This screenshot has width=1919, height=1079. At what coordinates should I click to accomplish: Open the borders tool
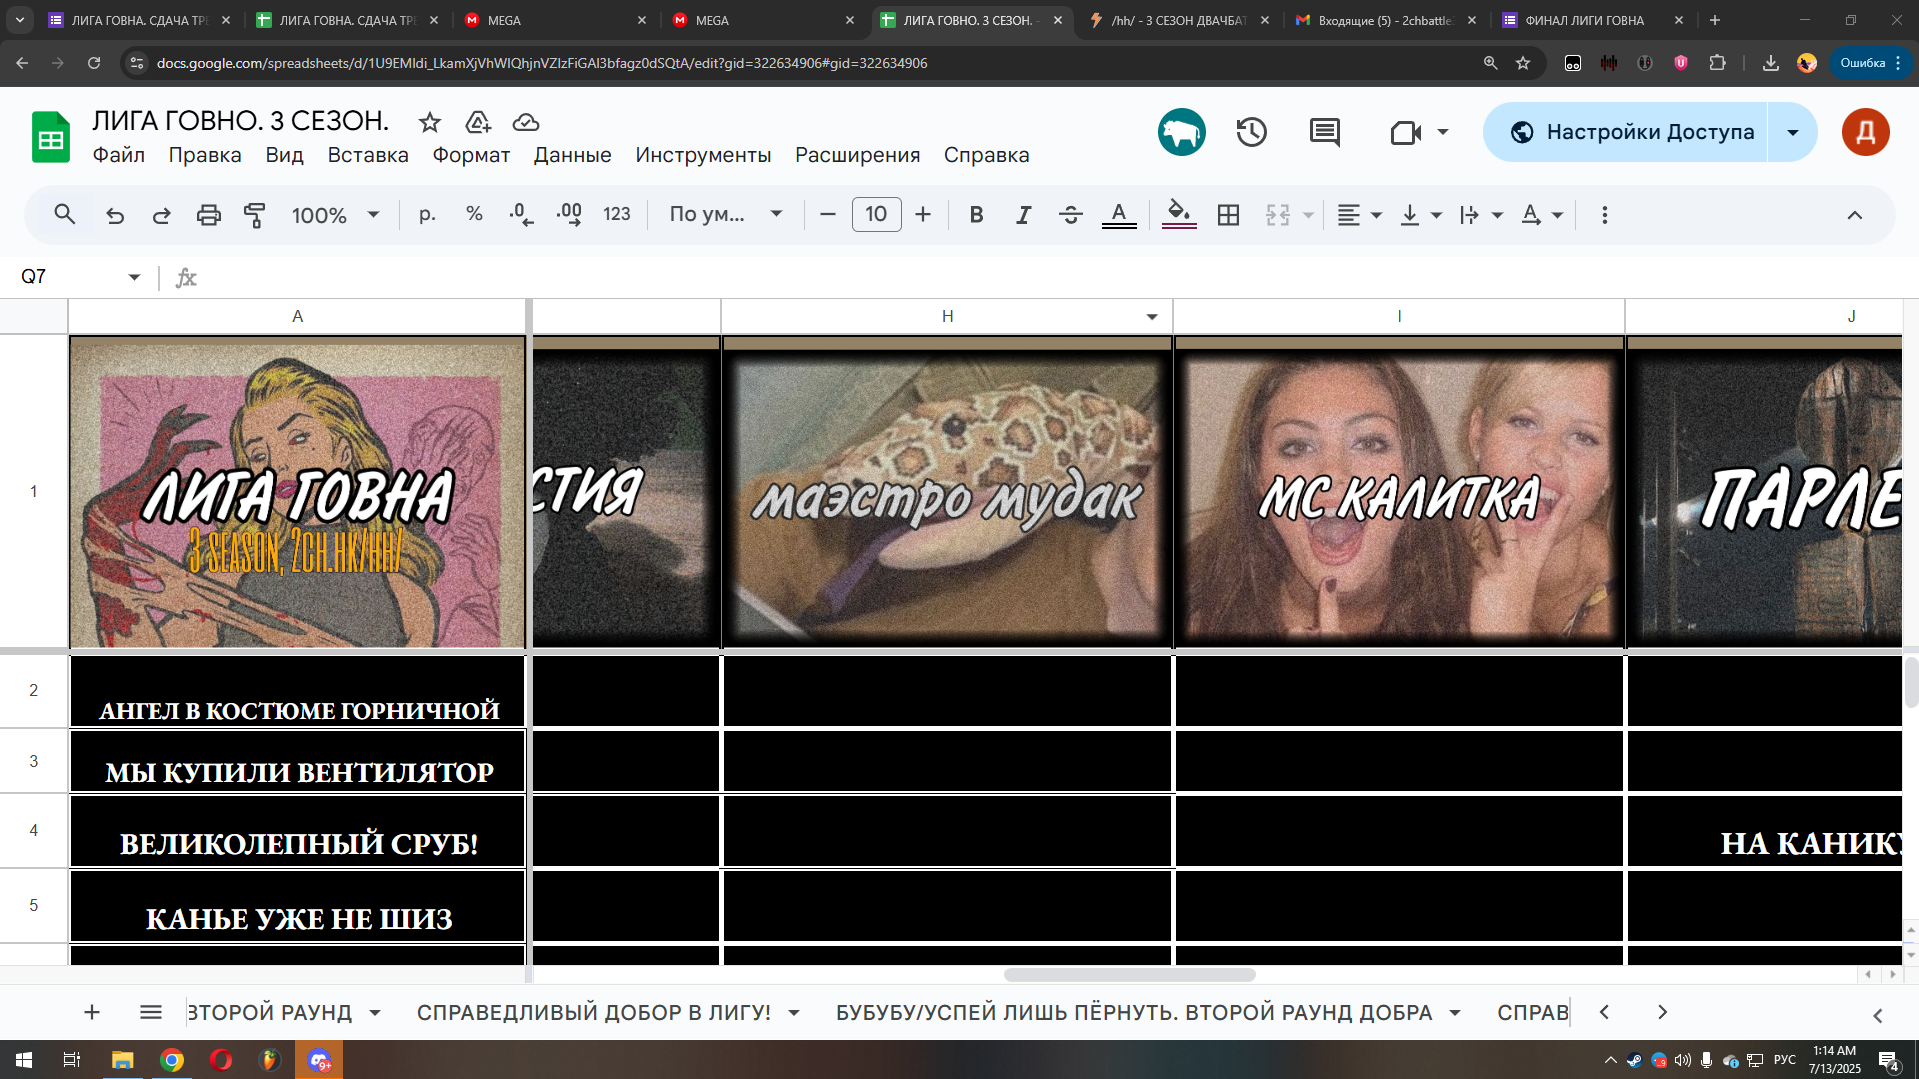1228,214
